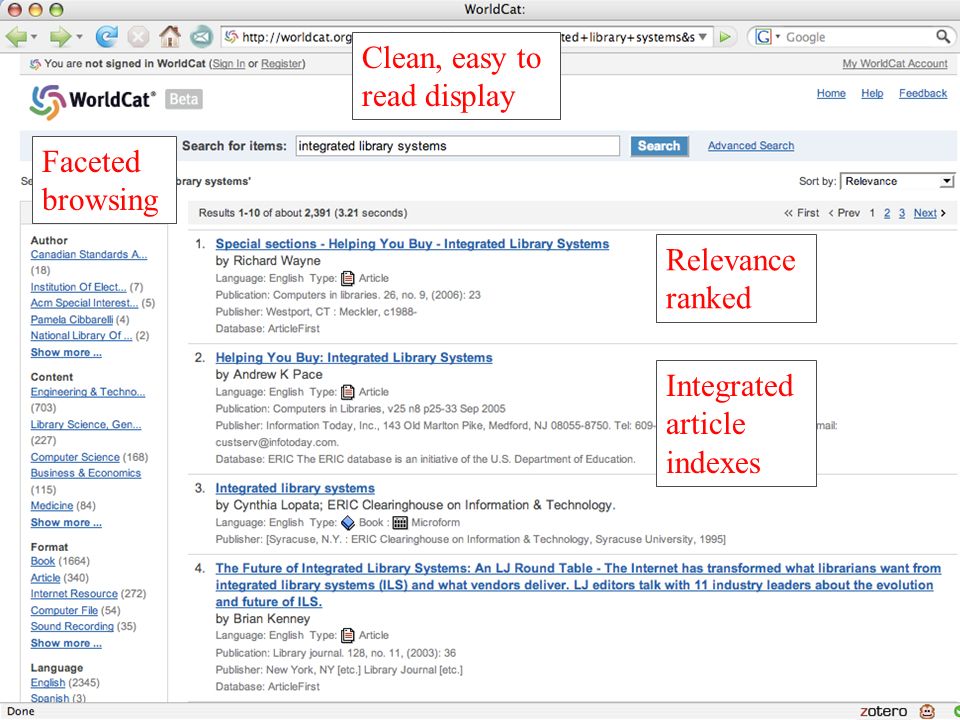Click the Article icon for Brian Kenney result
The height and width of the screenshot is (720, 960).
[x=348, y=636]
